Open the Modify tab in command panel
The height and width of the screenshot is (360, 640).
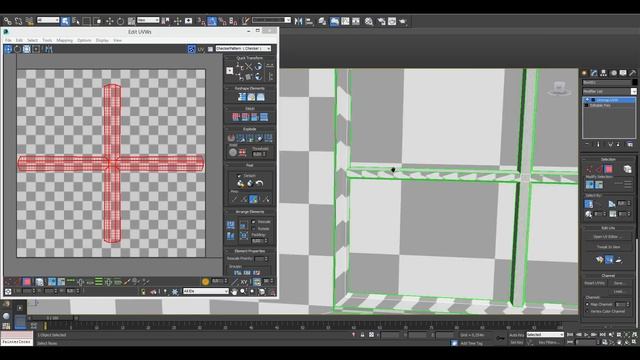click(594, 73)
